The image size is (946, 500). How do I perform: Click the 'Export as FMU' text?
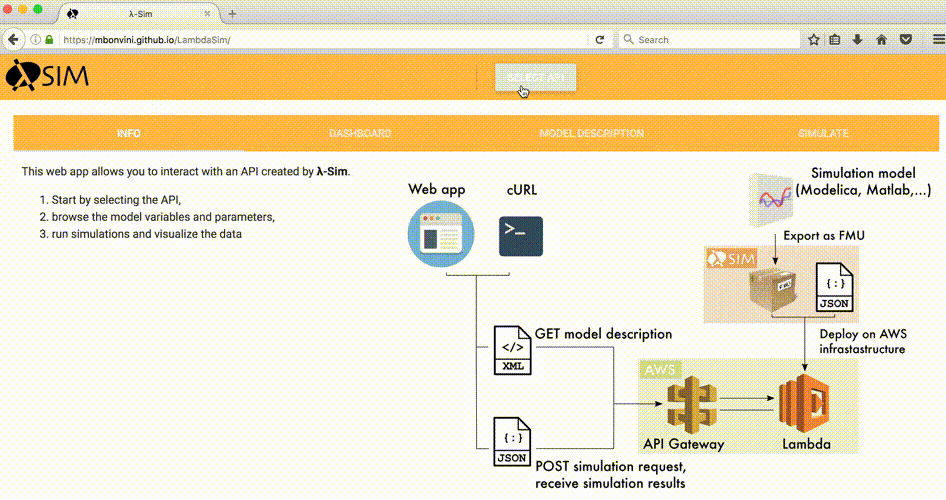[824, 236]
